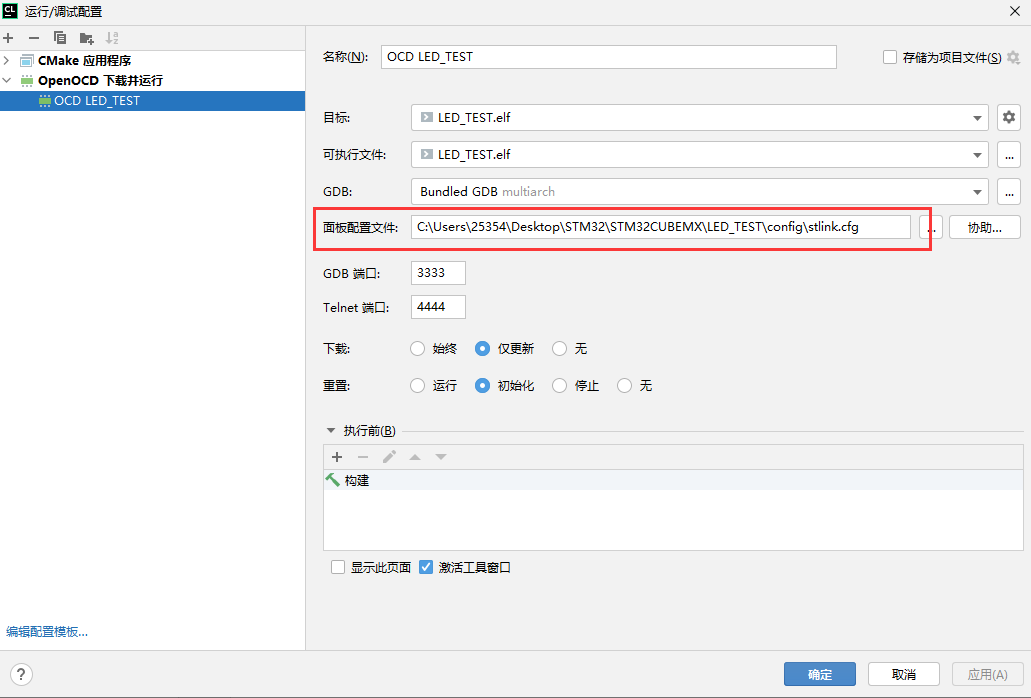Open the GDB dropdown list

(977, 192)
